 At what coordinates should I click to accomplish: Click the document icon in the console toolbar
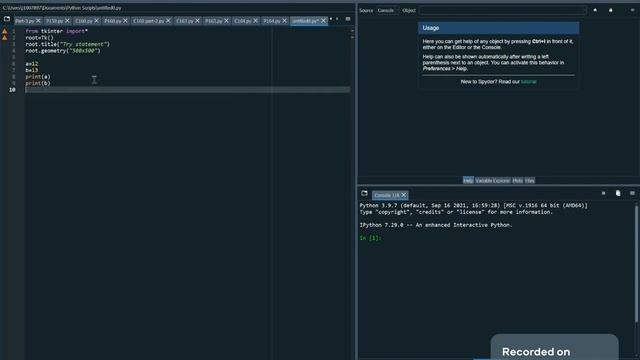[618, 193]
